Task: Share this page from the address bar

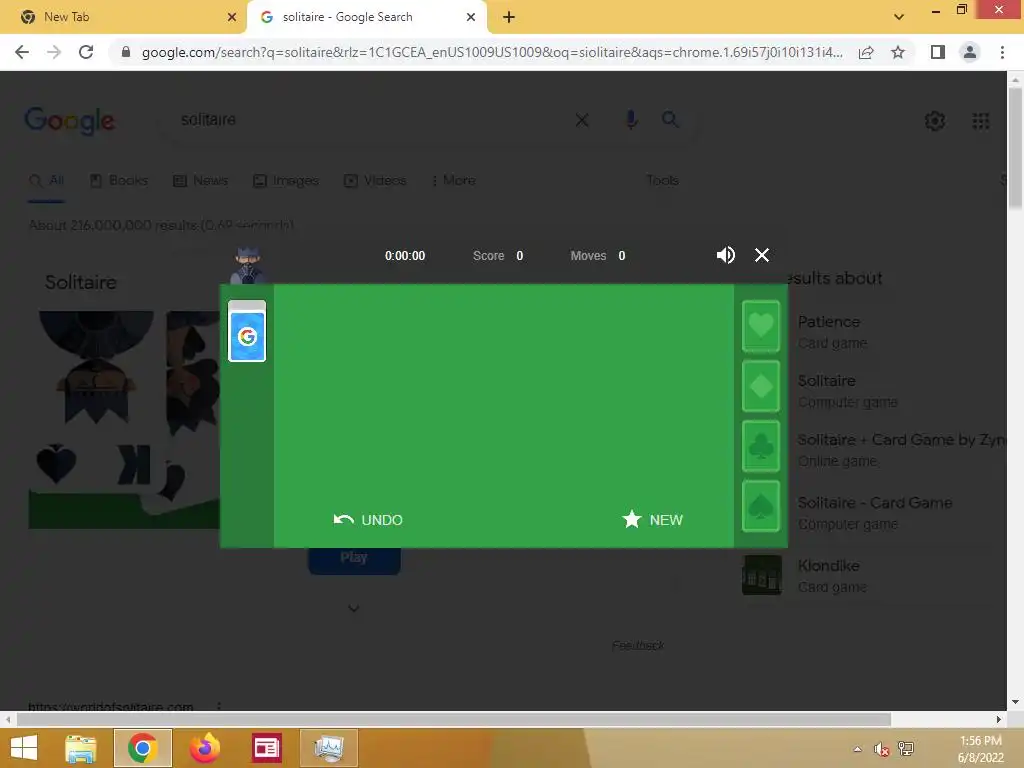Action: click(x=866, y=52)
